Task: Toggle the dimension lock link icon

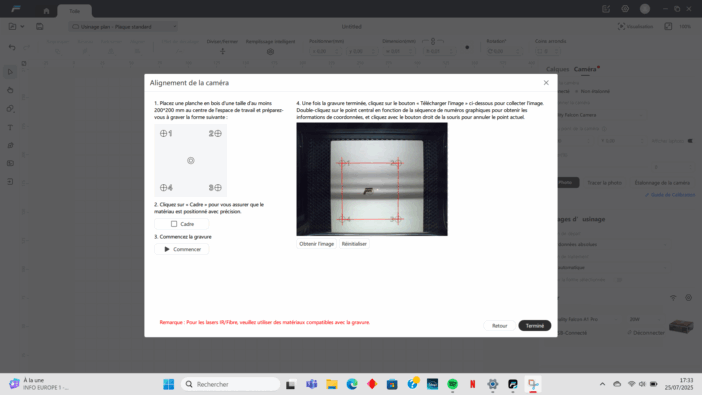Action: (x=433, y=41)
